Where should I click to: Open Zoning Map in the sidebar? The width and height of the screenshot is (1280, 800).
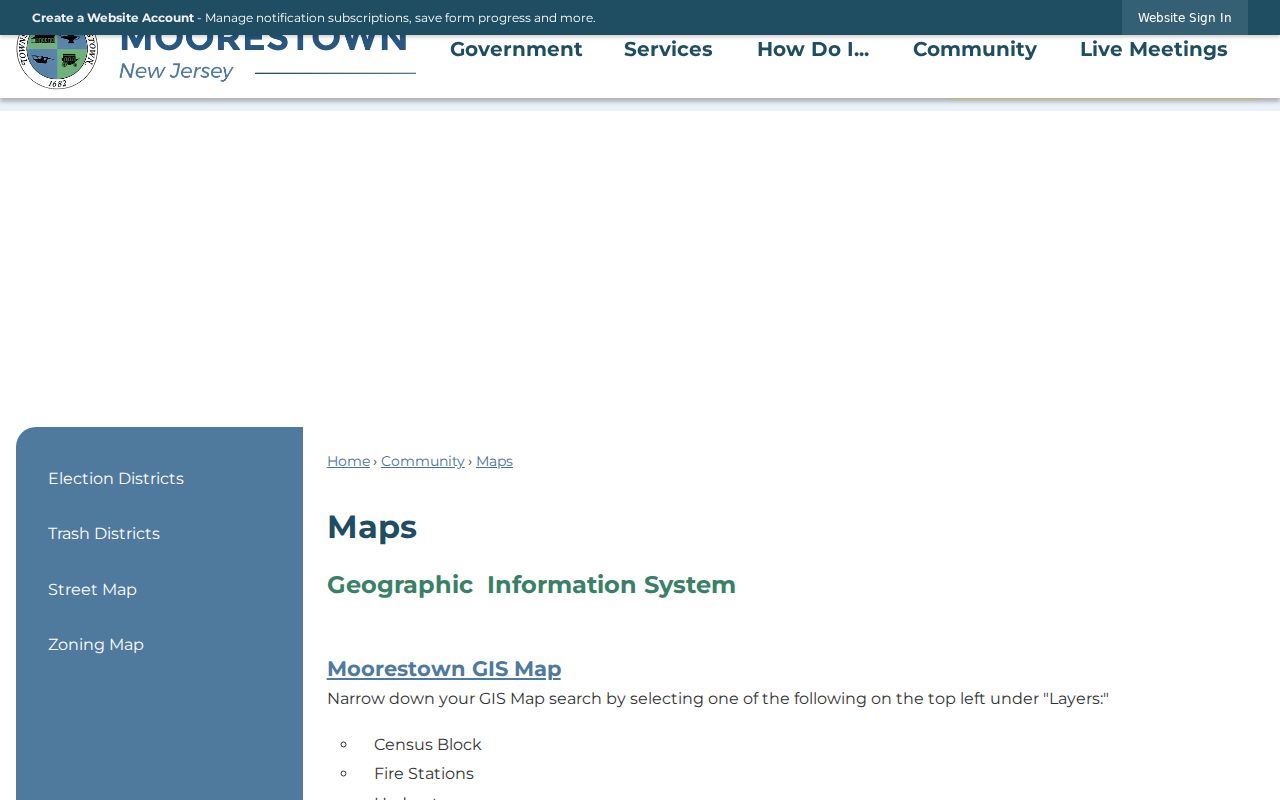click(x=96, y=644)
